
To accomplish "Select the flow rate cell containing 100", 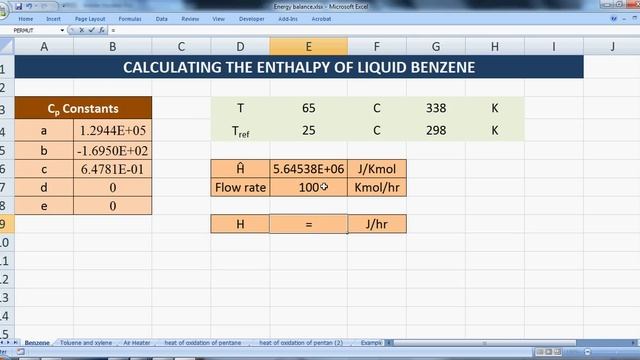I will point(309,187).
